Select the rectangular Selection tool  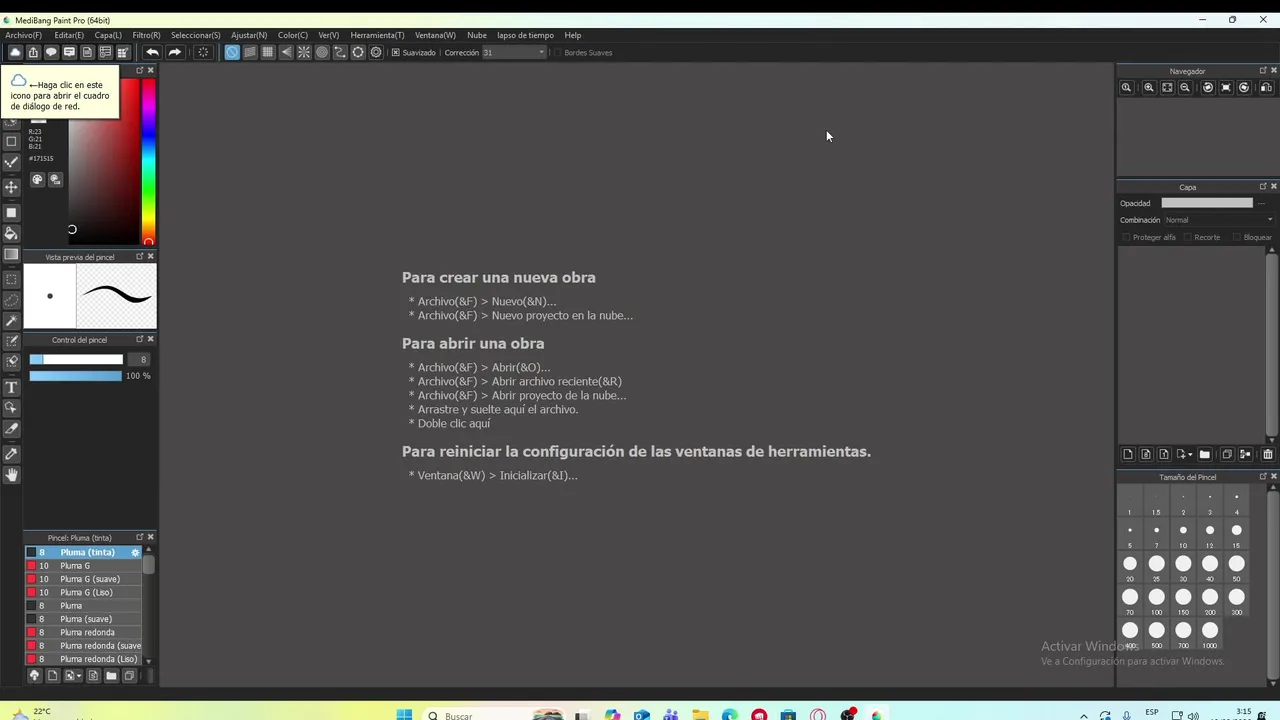point(12,279)
